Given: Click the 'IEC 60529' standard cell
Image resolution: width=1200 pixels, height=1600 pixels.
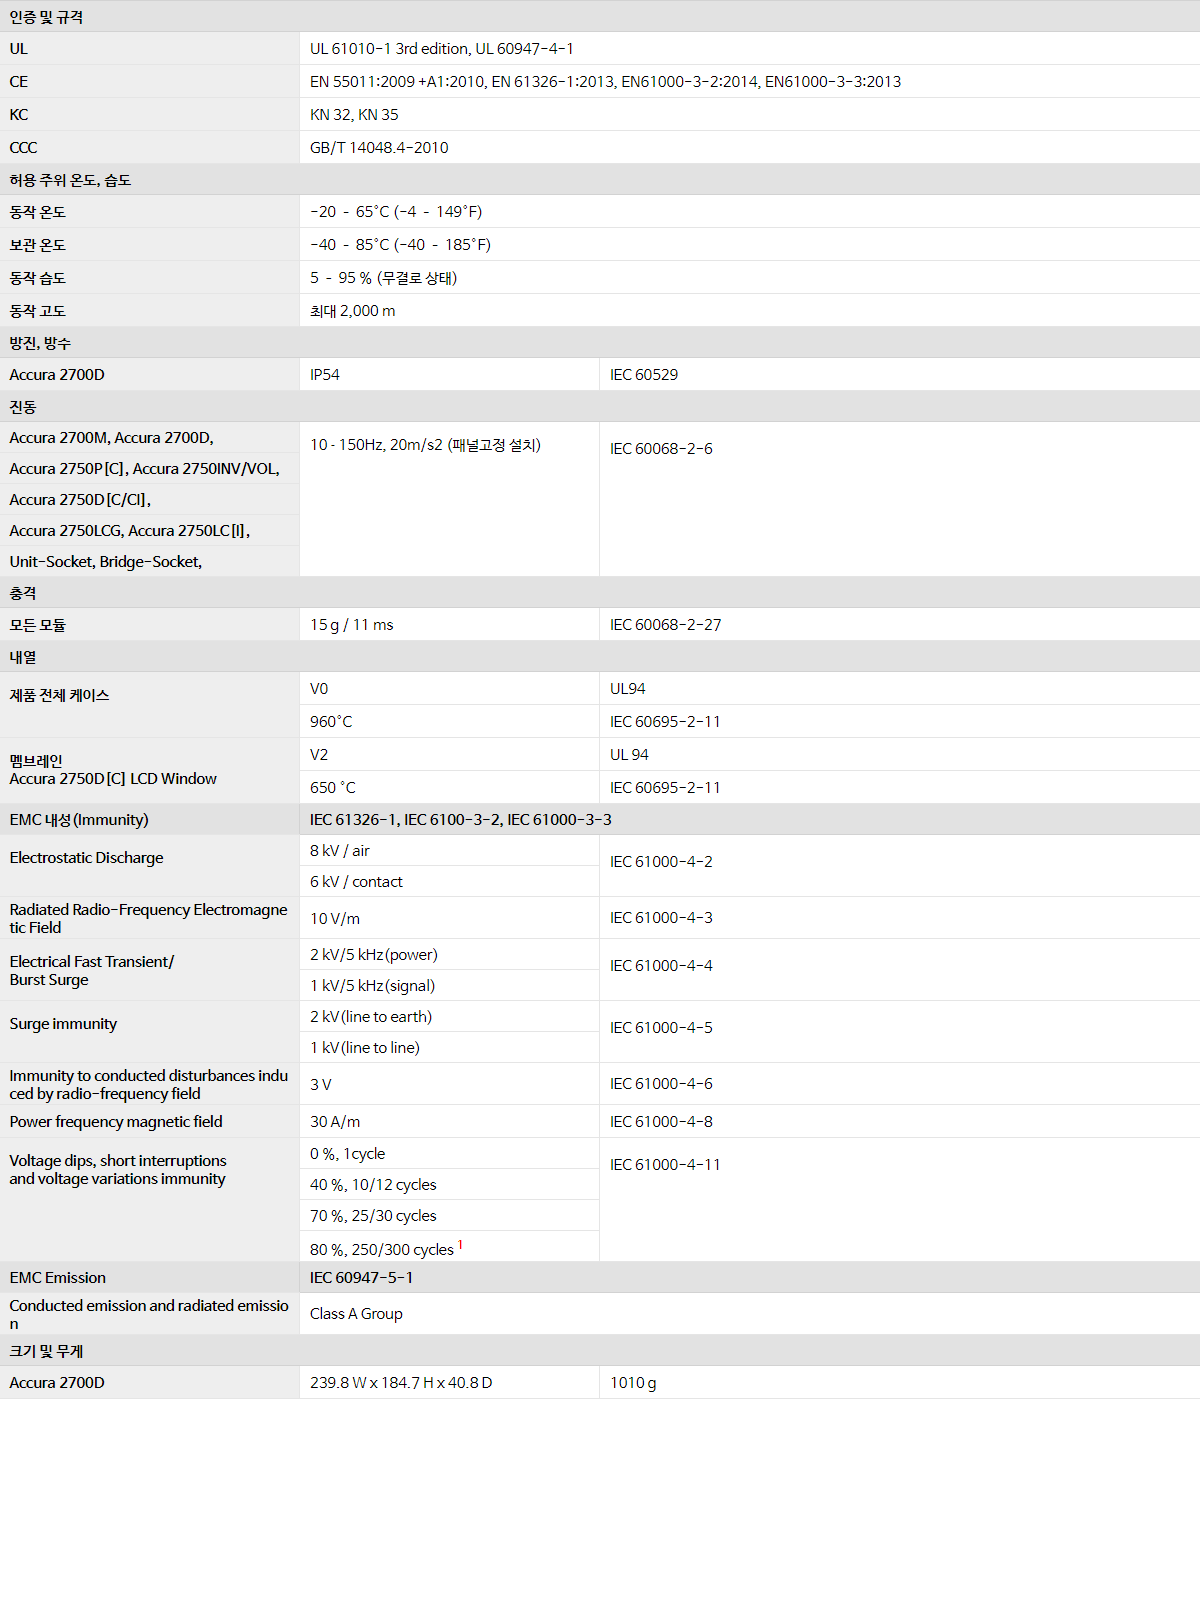Looking at the screenshot, I should point(900,375).
